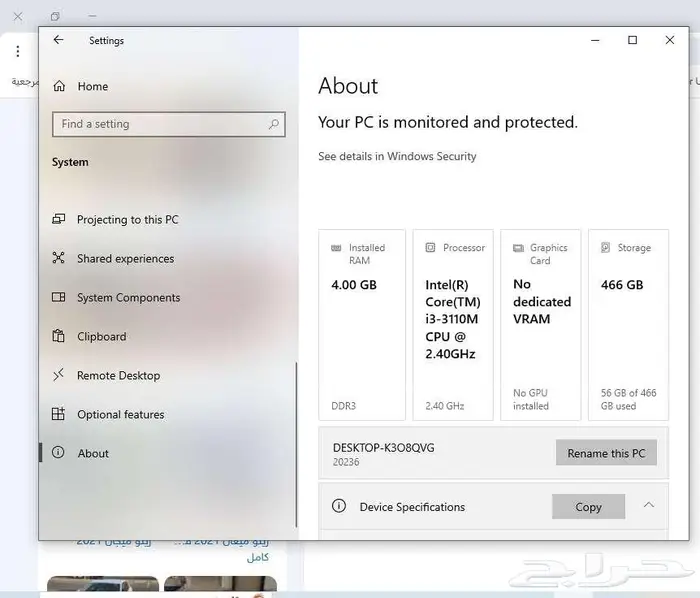Select the Installed RAM card

point(362,325)
